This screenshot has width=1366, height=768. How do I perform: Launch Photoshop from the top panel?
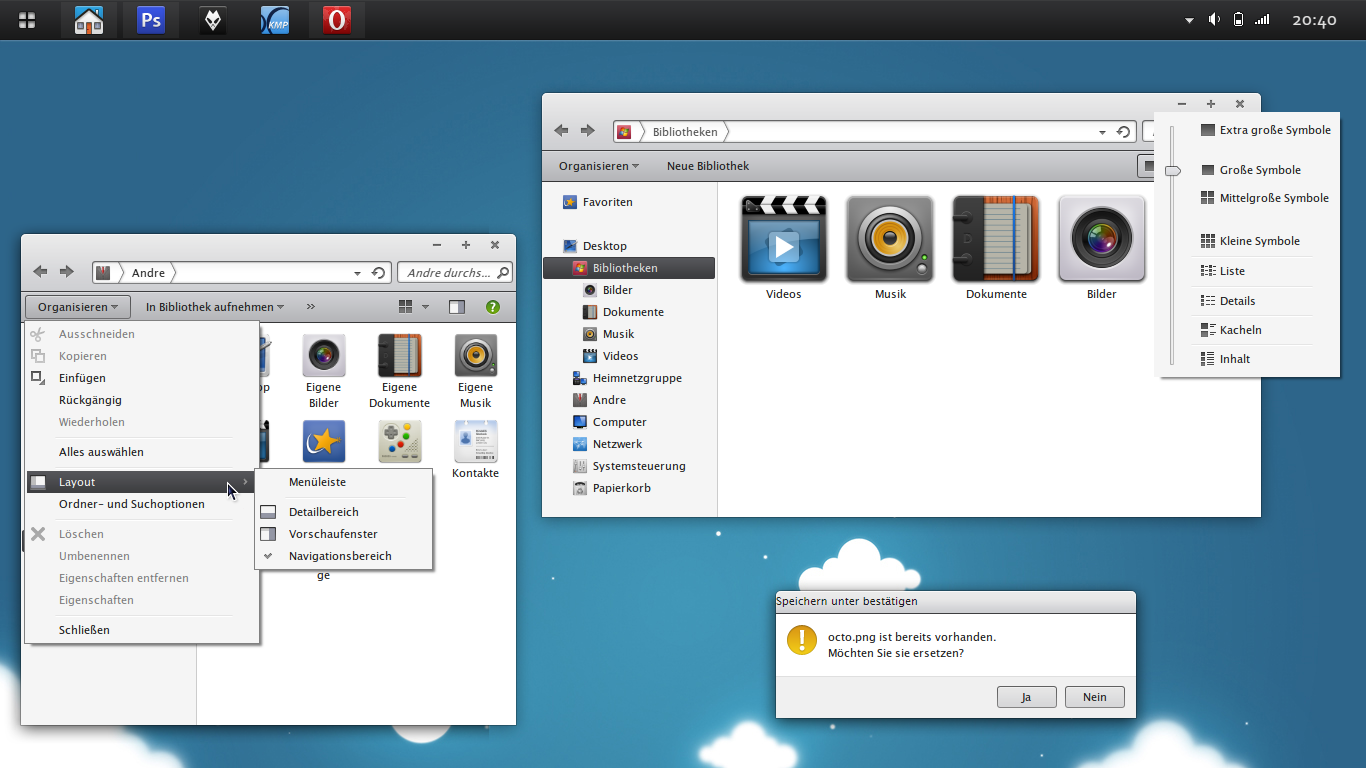click(151, 20)
